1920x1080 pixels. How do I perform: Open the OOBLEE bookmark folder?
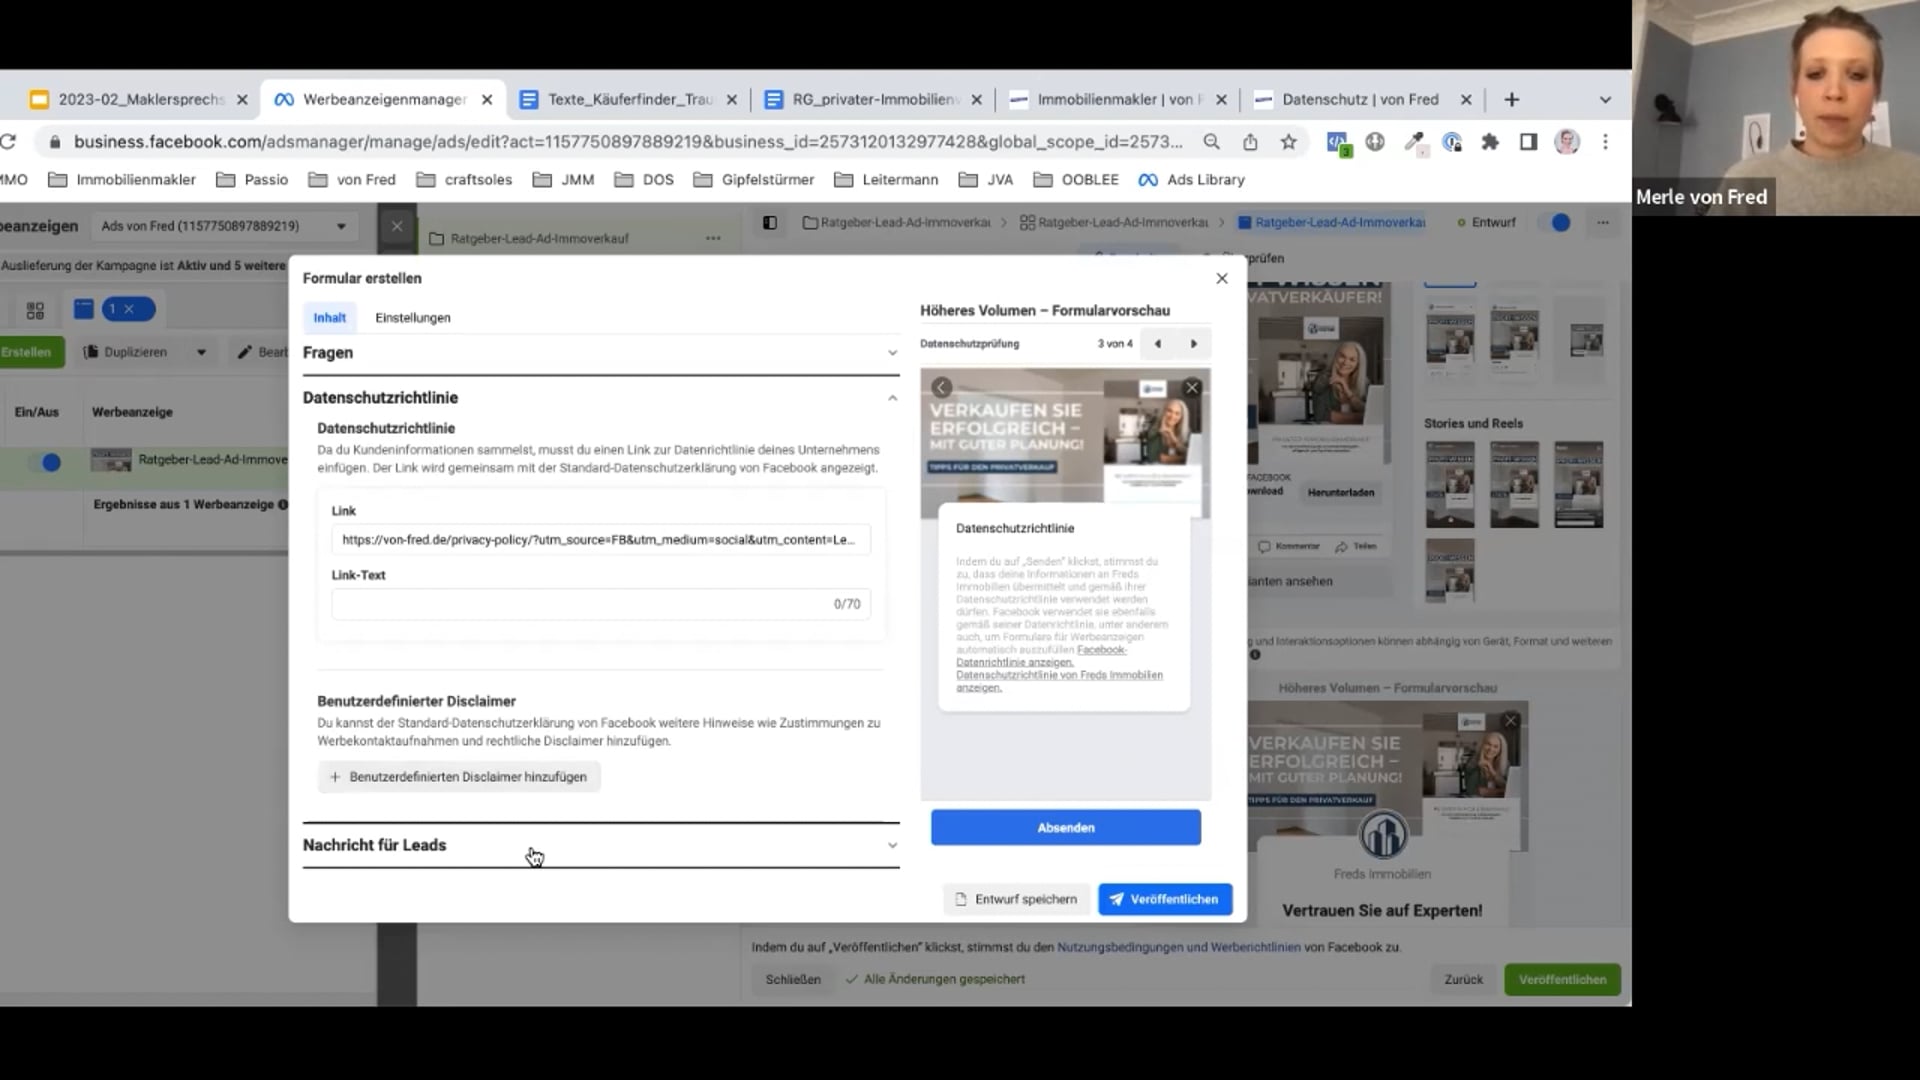click(x=1076, y=180)
